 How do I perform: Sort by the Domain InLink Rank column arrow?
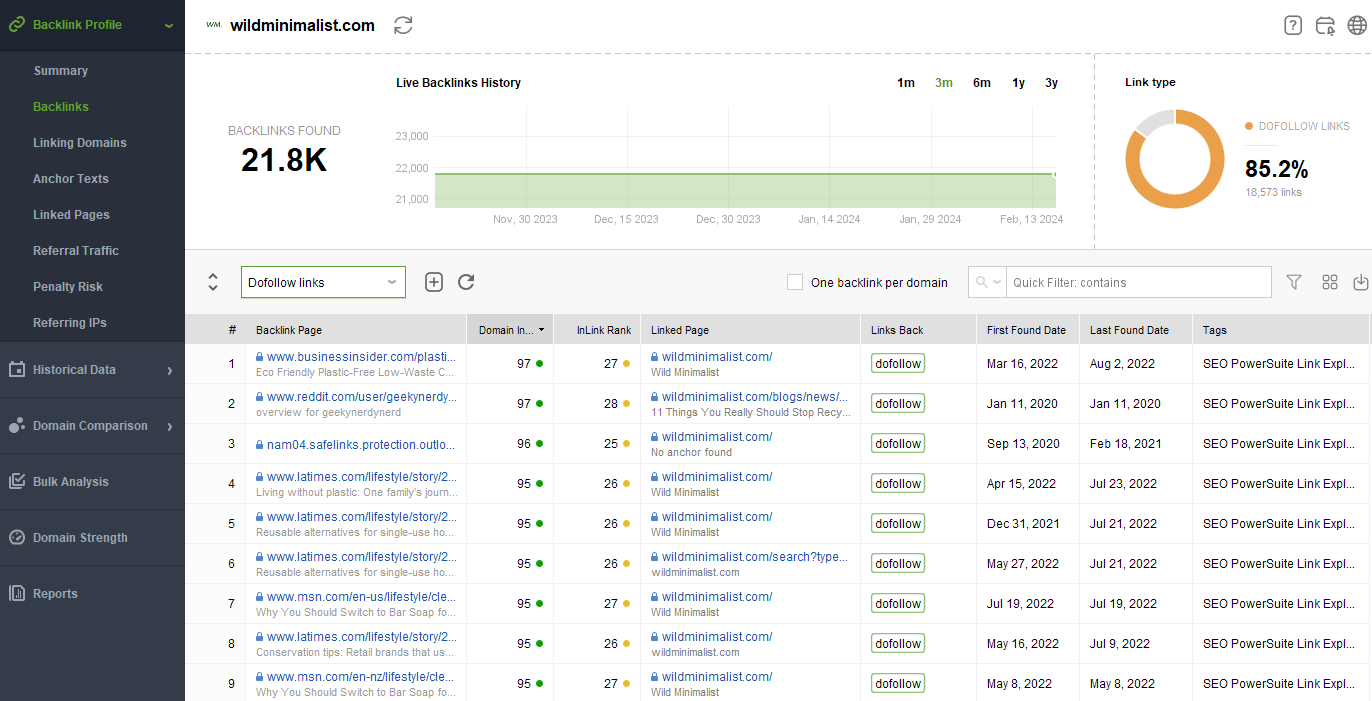coord(542,330)
